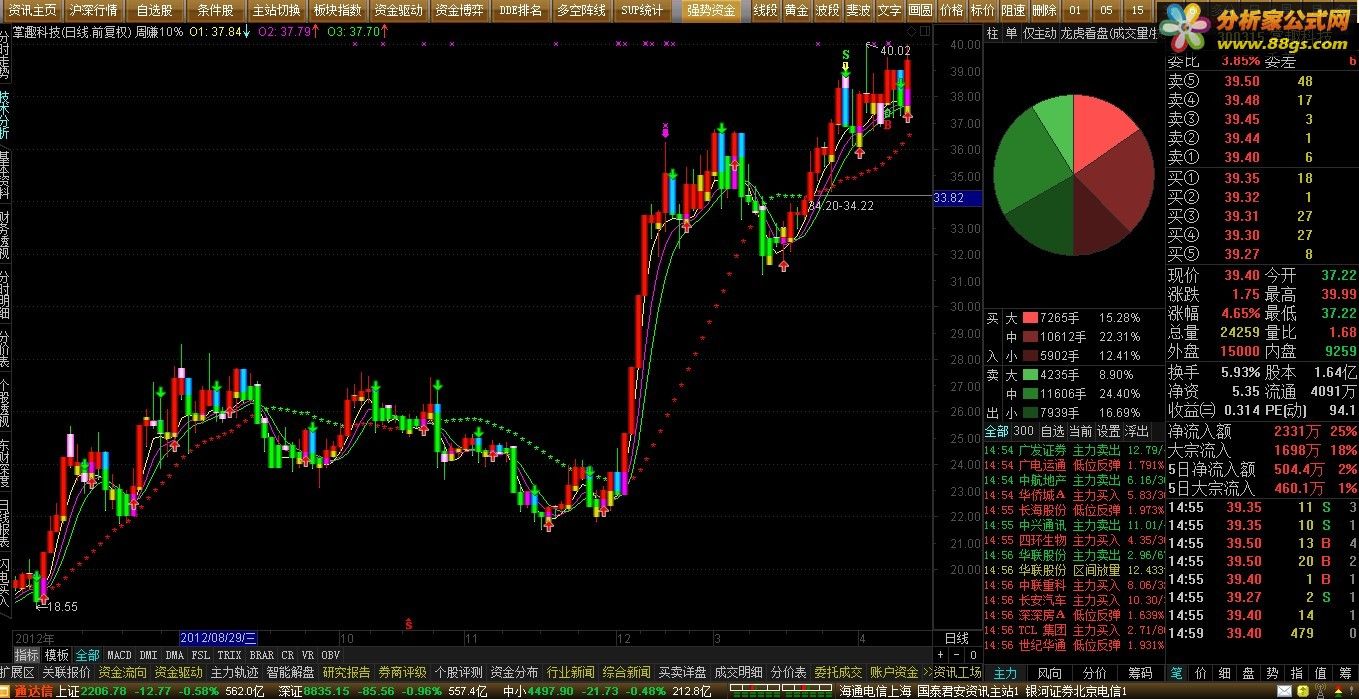The image size is (1359, 699).
Task: Select the 风向 tab under alerts
Action: coord(1050,673)
